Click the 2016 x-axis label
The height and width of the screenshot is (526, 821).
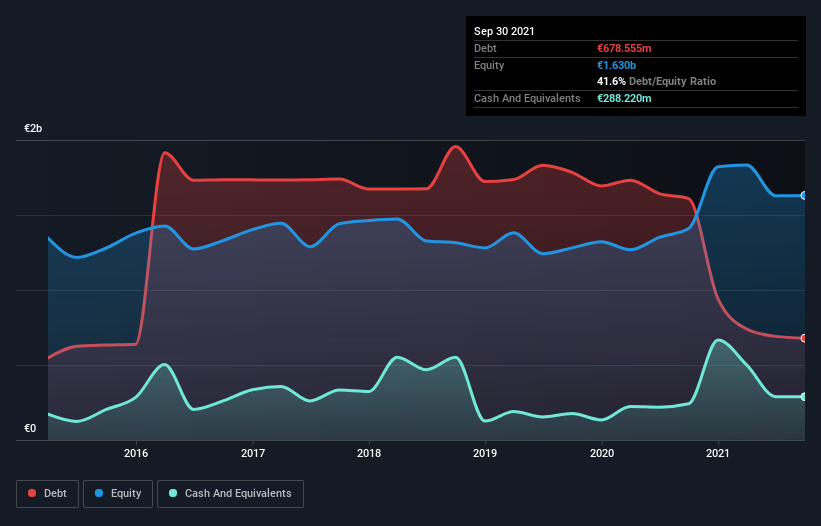(x=136, y=453)
